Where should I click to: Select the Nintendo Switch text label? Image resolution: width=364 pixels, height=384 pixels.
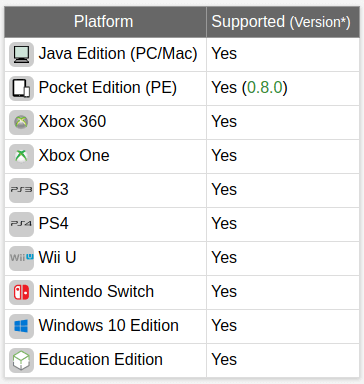96,291
